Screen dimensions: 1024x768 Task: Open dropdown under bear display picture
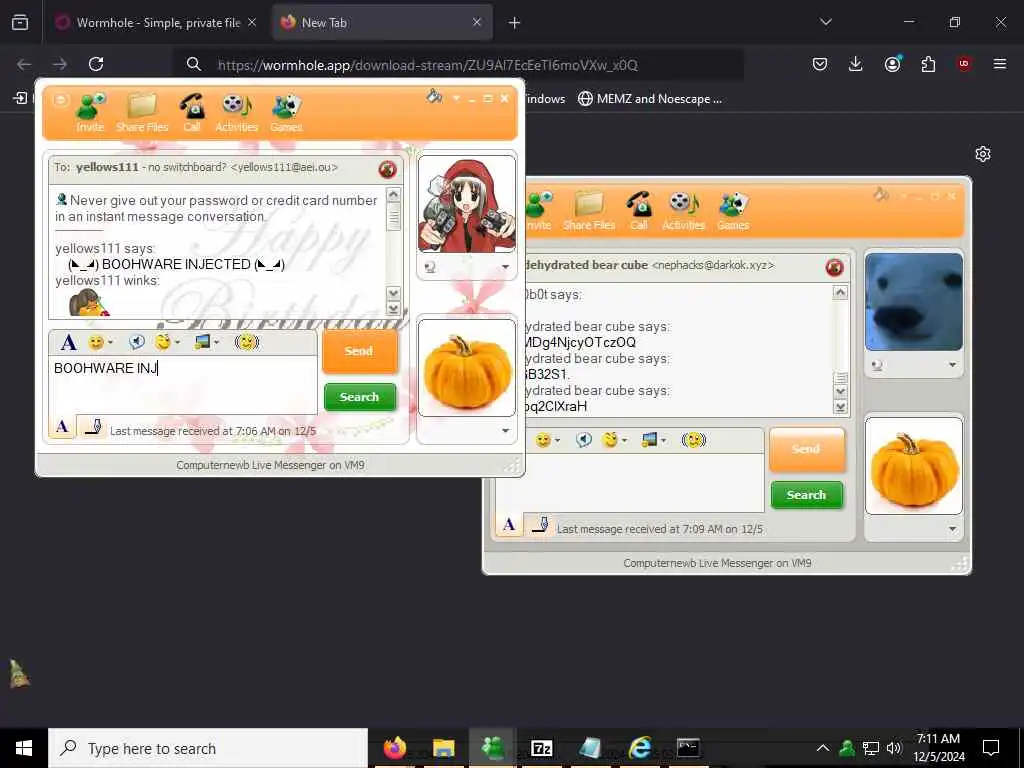click(x=952, y=365)
